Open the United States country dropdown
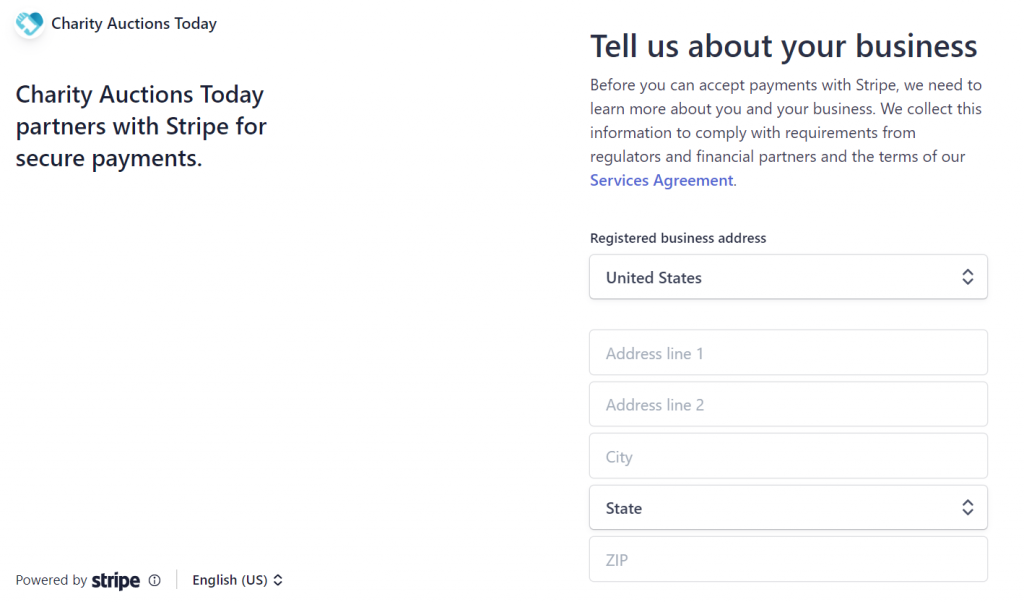 [788, 277]
